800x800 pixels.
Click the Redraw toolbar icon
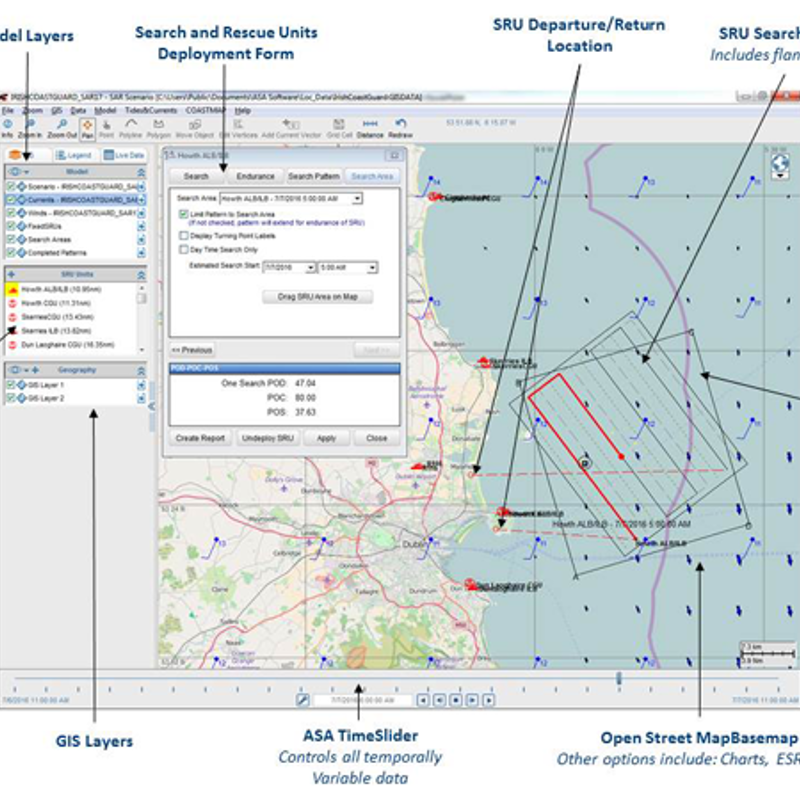(401, 126)
